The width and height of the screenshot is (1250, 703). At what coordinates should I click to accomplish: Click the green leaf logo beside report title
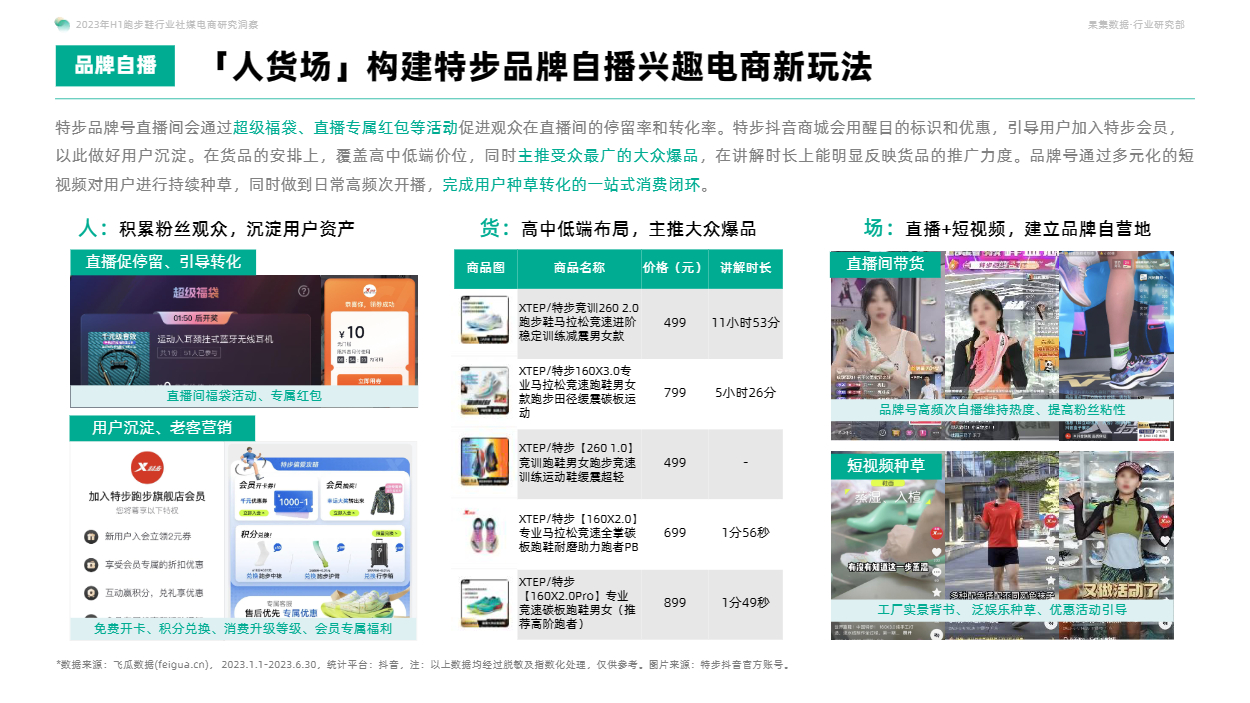(x=62, y=24)
